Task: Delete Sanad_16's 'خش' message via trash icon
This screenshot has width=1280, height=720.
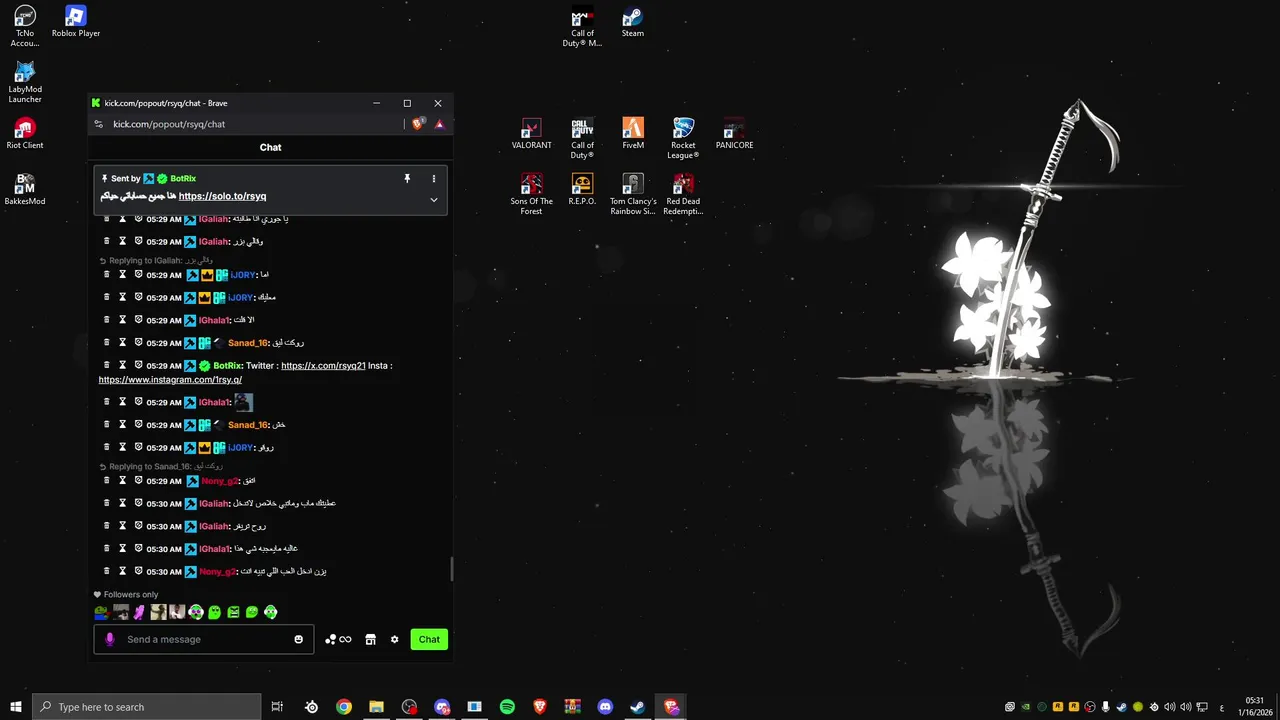Action: tap(107, 424)
